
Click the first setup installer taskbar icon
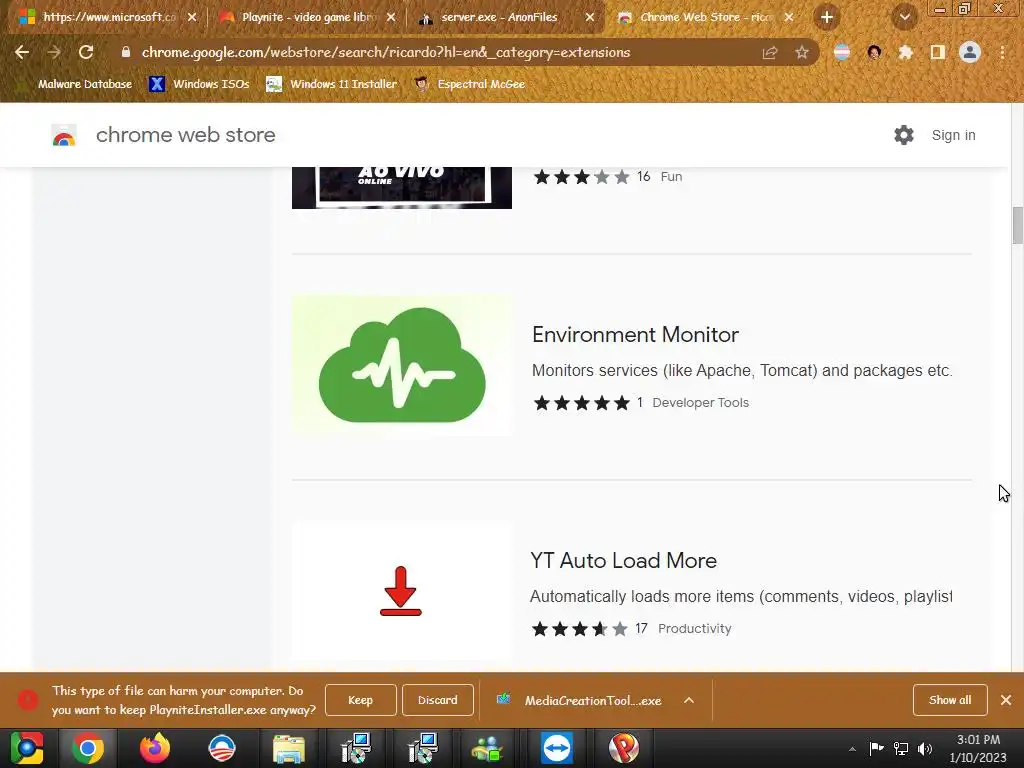tap(356, 748)
